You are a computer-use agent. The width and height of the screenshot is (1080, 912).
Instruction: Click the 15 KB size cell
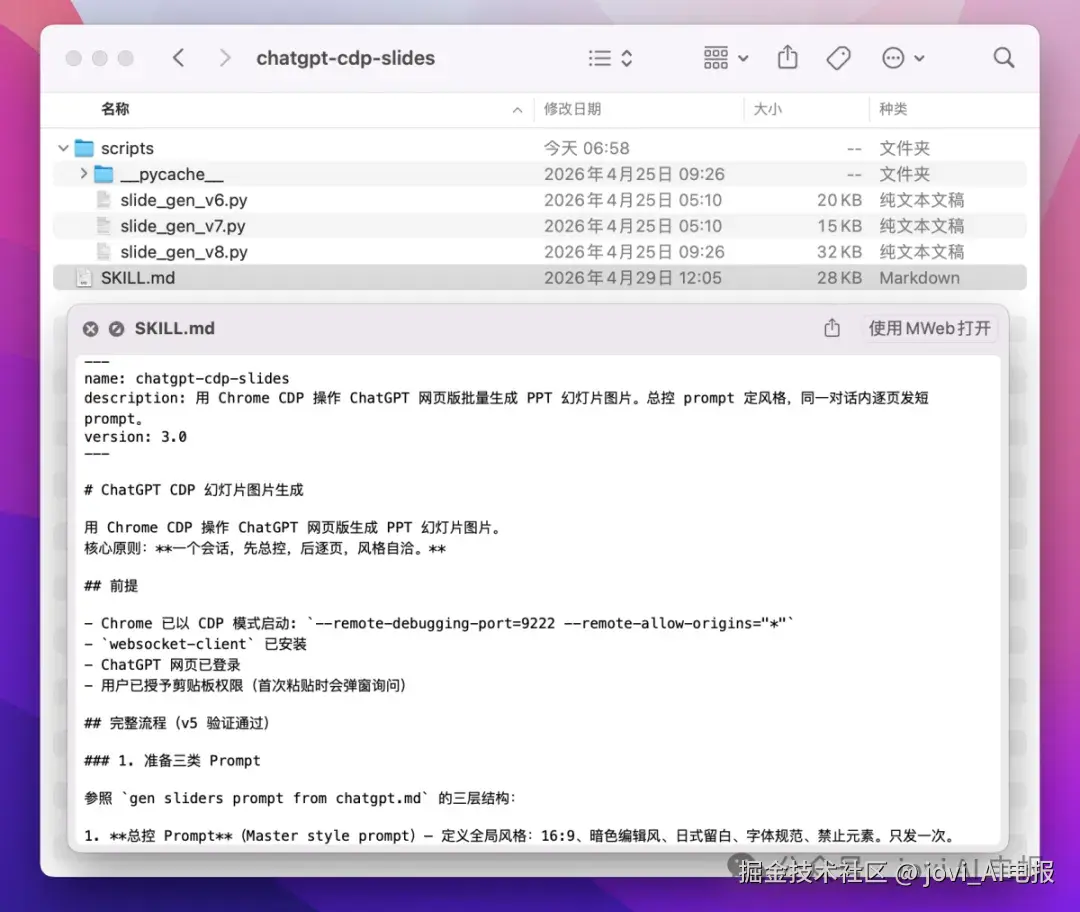coord(839,226)
